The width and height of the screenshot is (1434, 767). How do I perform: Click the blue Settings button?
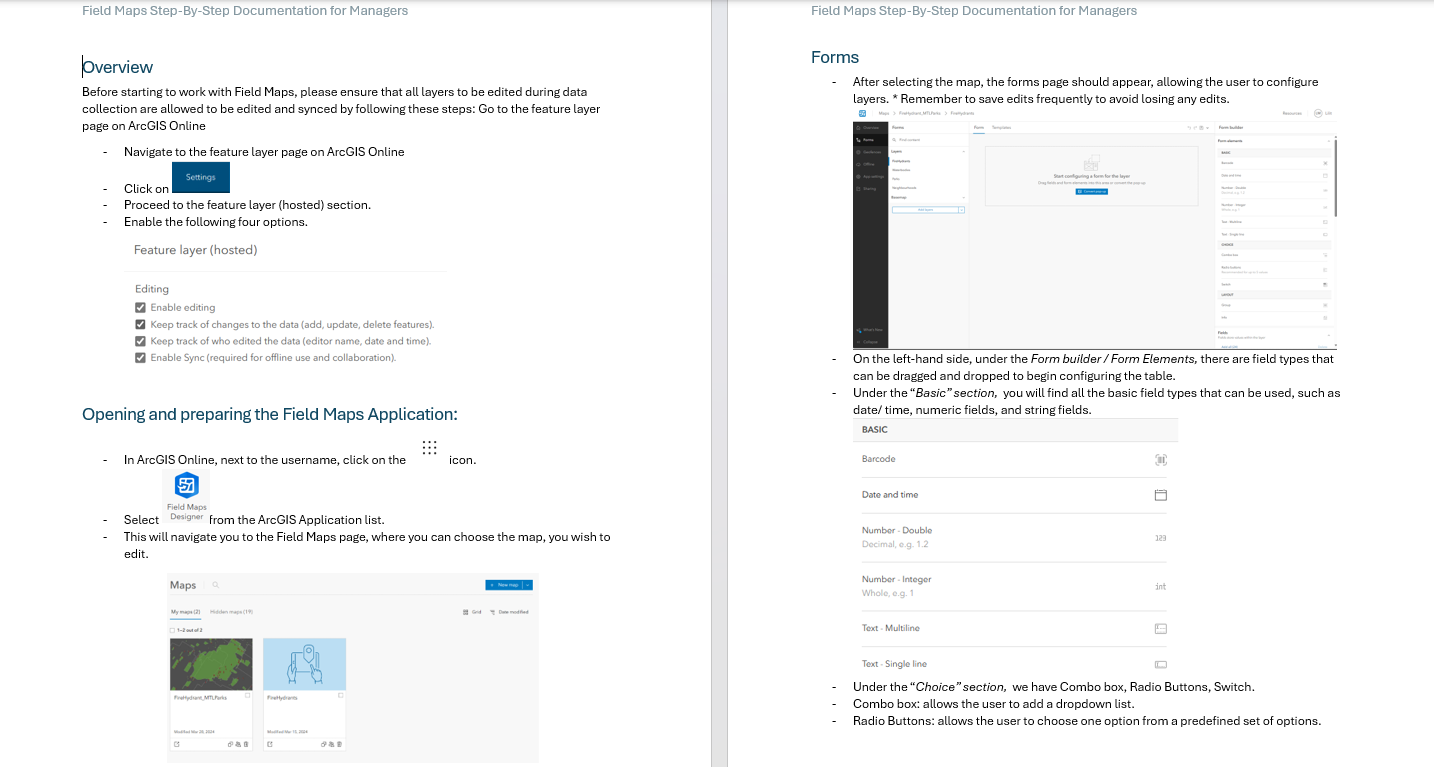click(201, 177)
